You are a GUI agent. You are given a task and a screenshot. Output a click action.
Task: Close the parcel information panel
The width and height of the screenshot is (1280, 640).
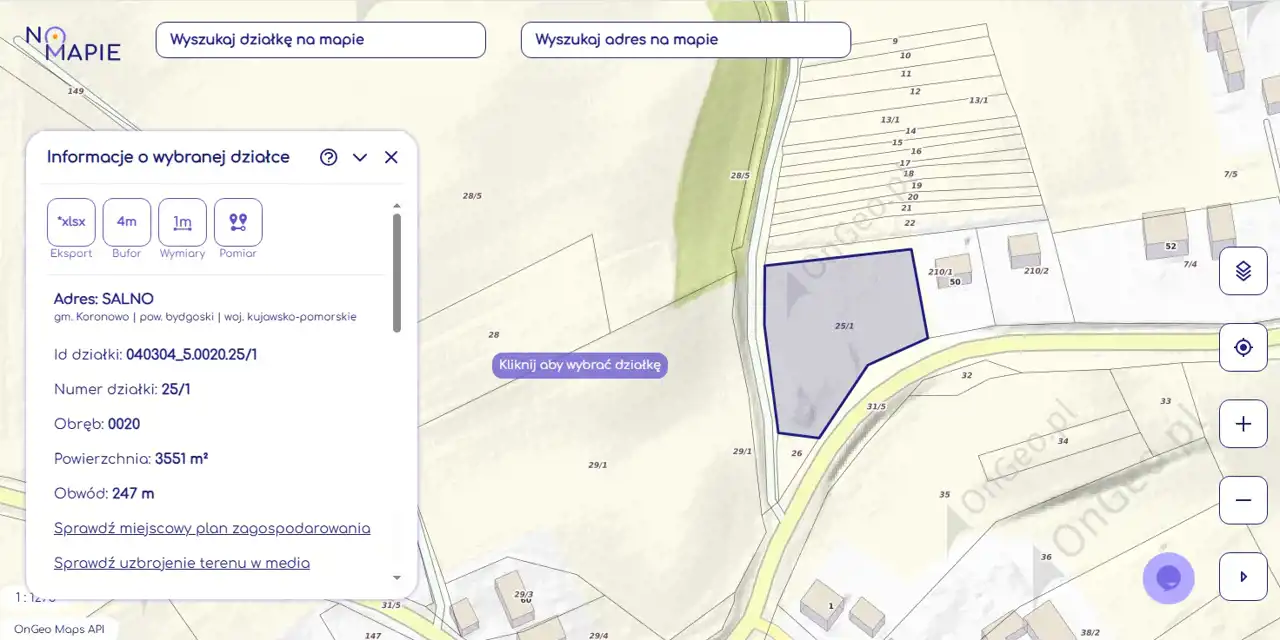pos(391,157)
